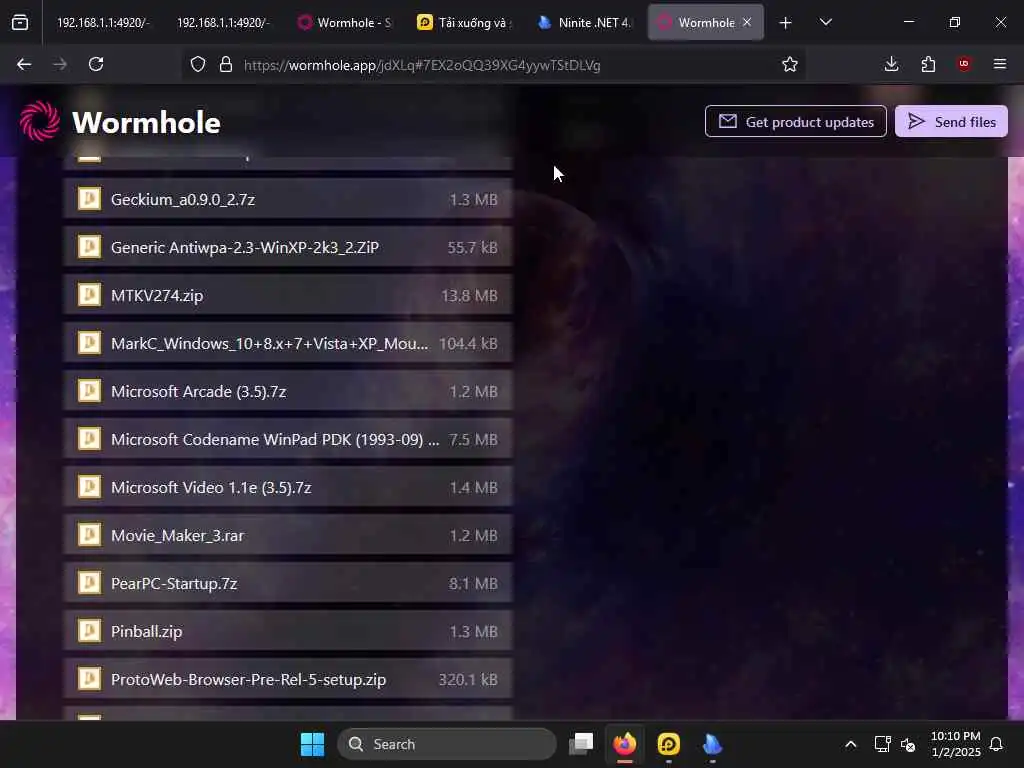Screen dimensions: 1024x768
Task: Click the Get product updates button
Action: tap(795, 121)
